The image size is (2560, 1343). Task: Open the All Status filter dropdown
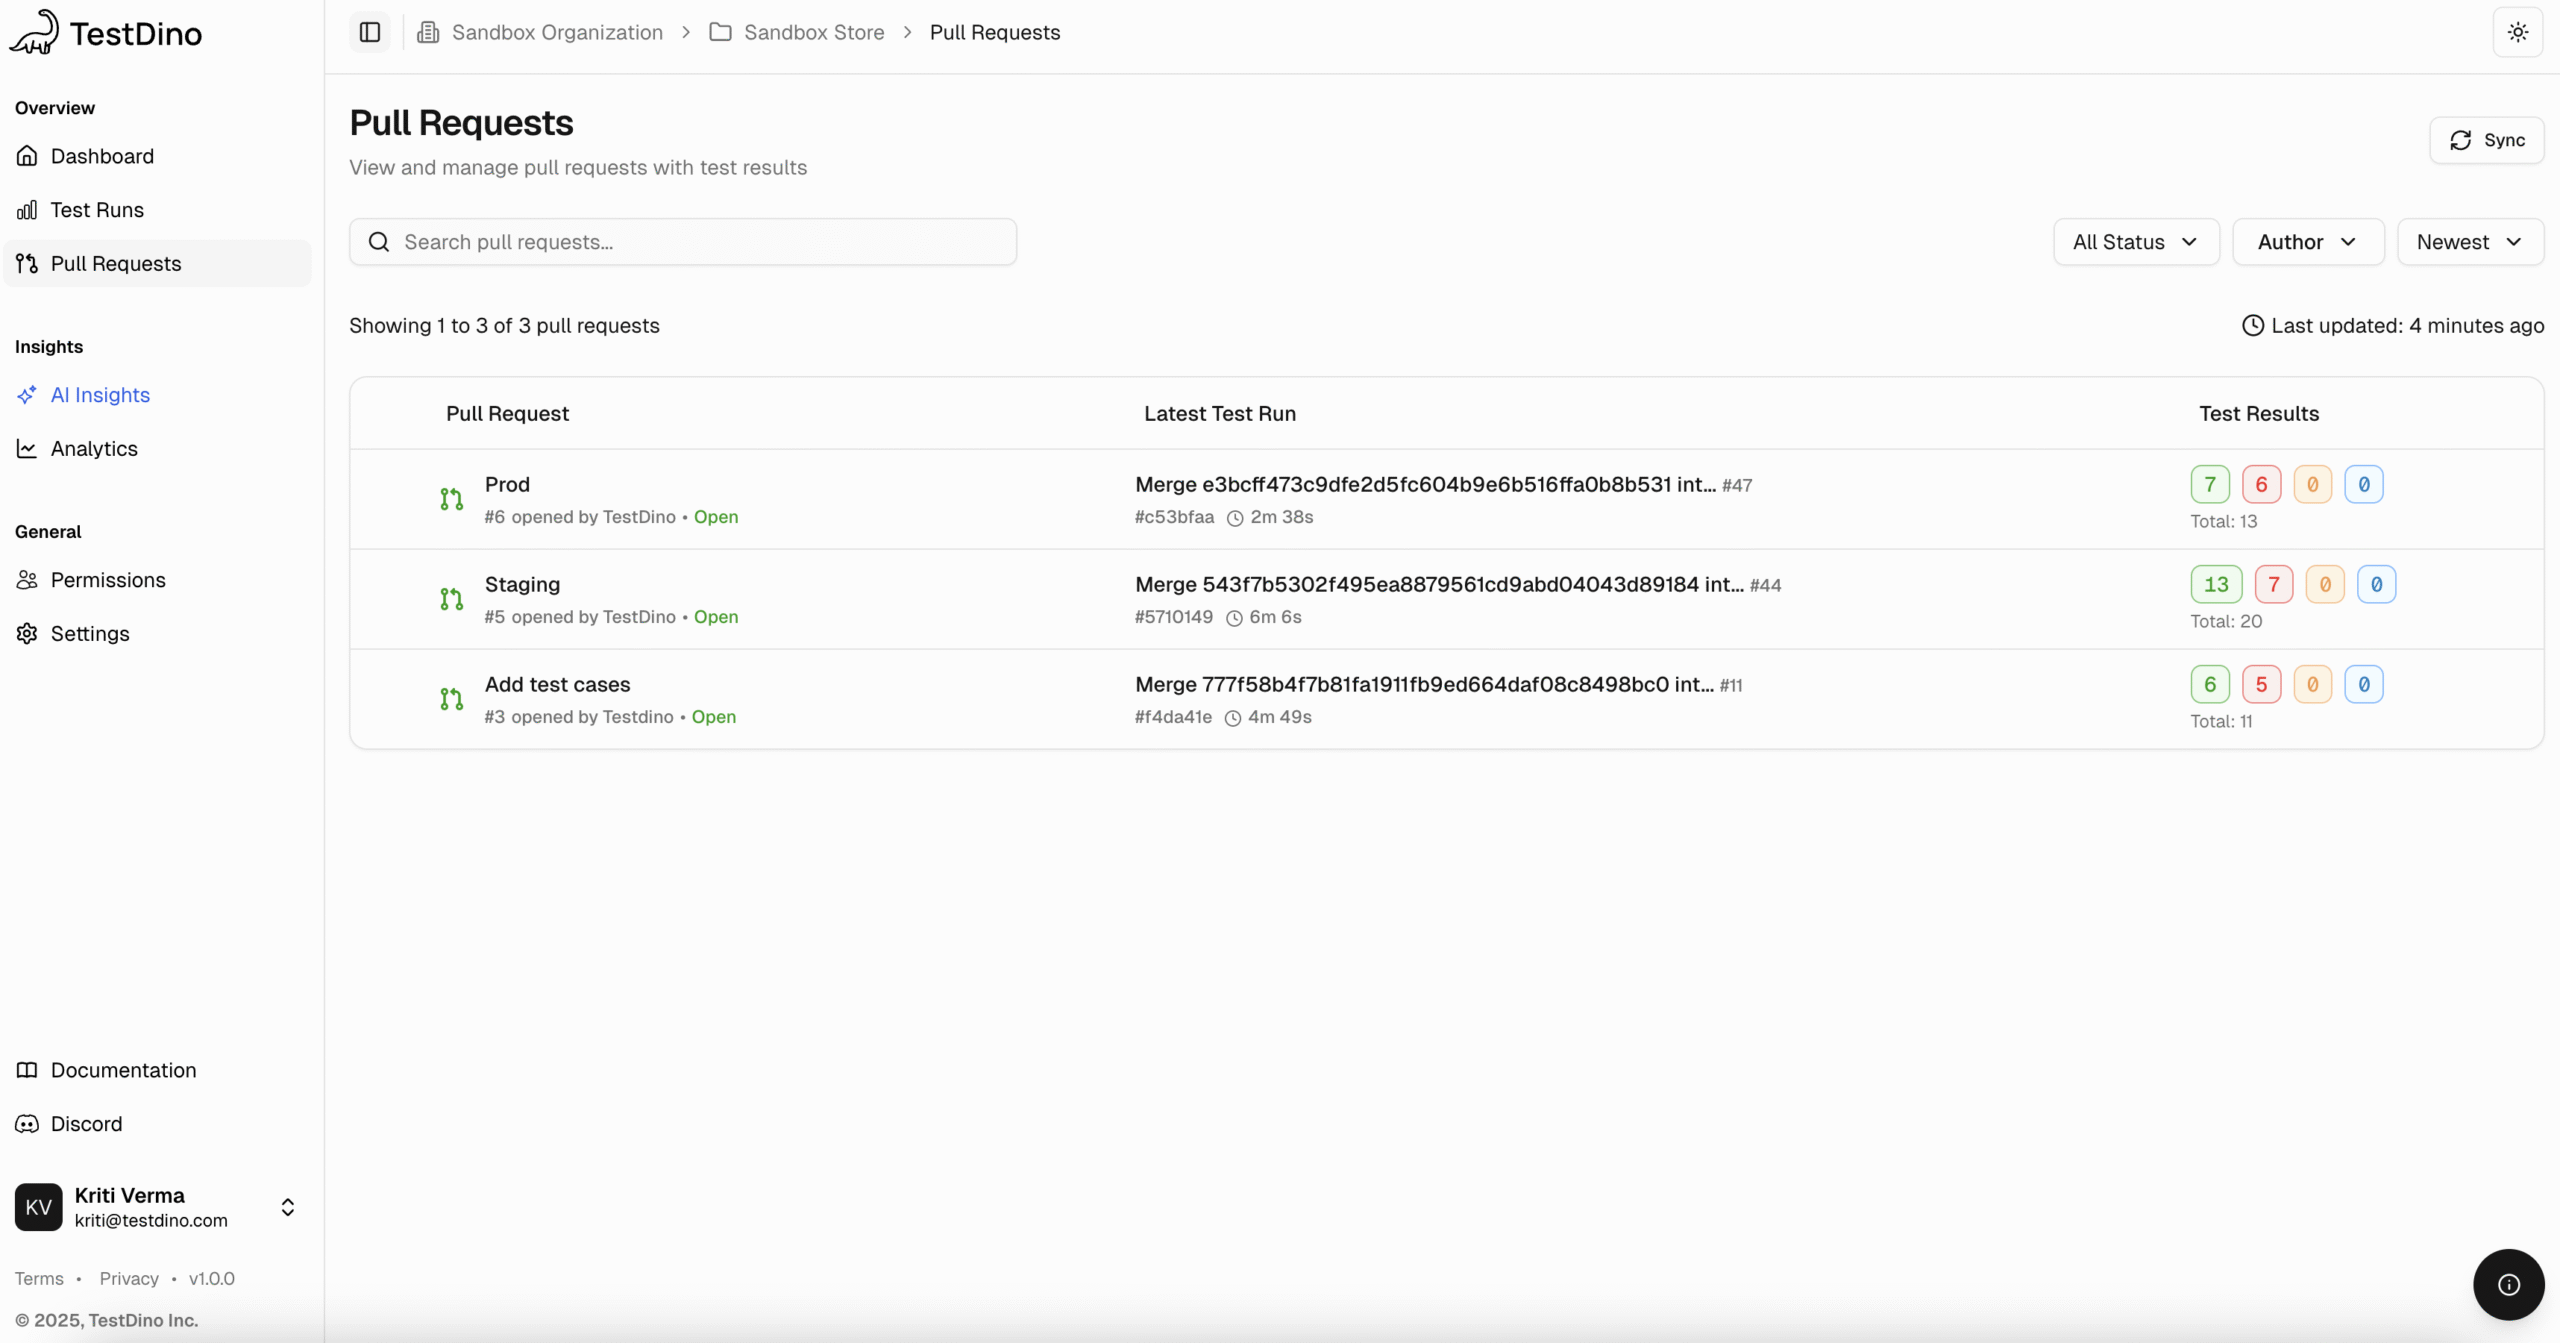click(2135, 241)
